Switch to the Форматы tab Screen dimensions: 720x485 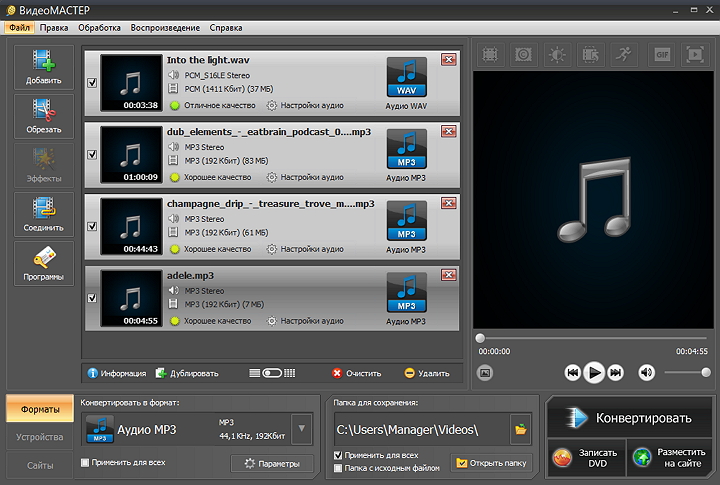tap(40, 408)
